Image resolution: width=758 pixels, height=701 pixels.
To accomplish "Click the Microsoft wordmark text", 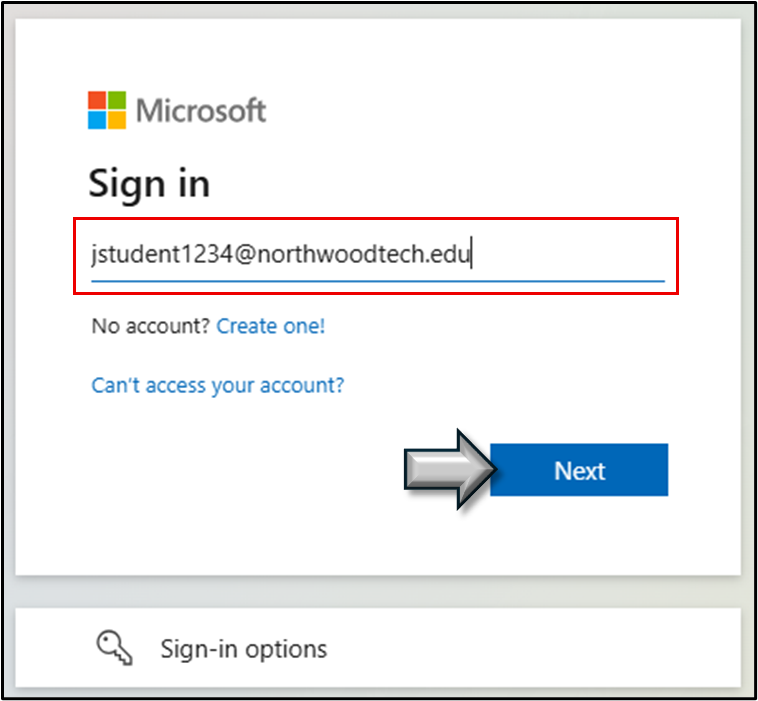I will (x=201, y=111).
